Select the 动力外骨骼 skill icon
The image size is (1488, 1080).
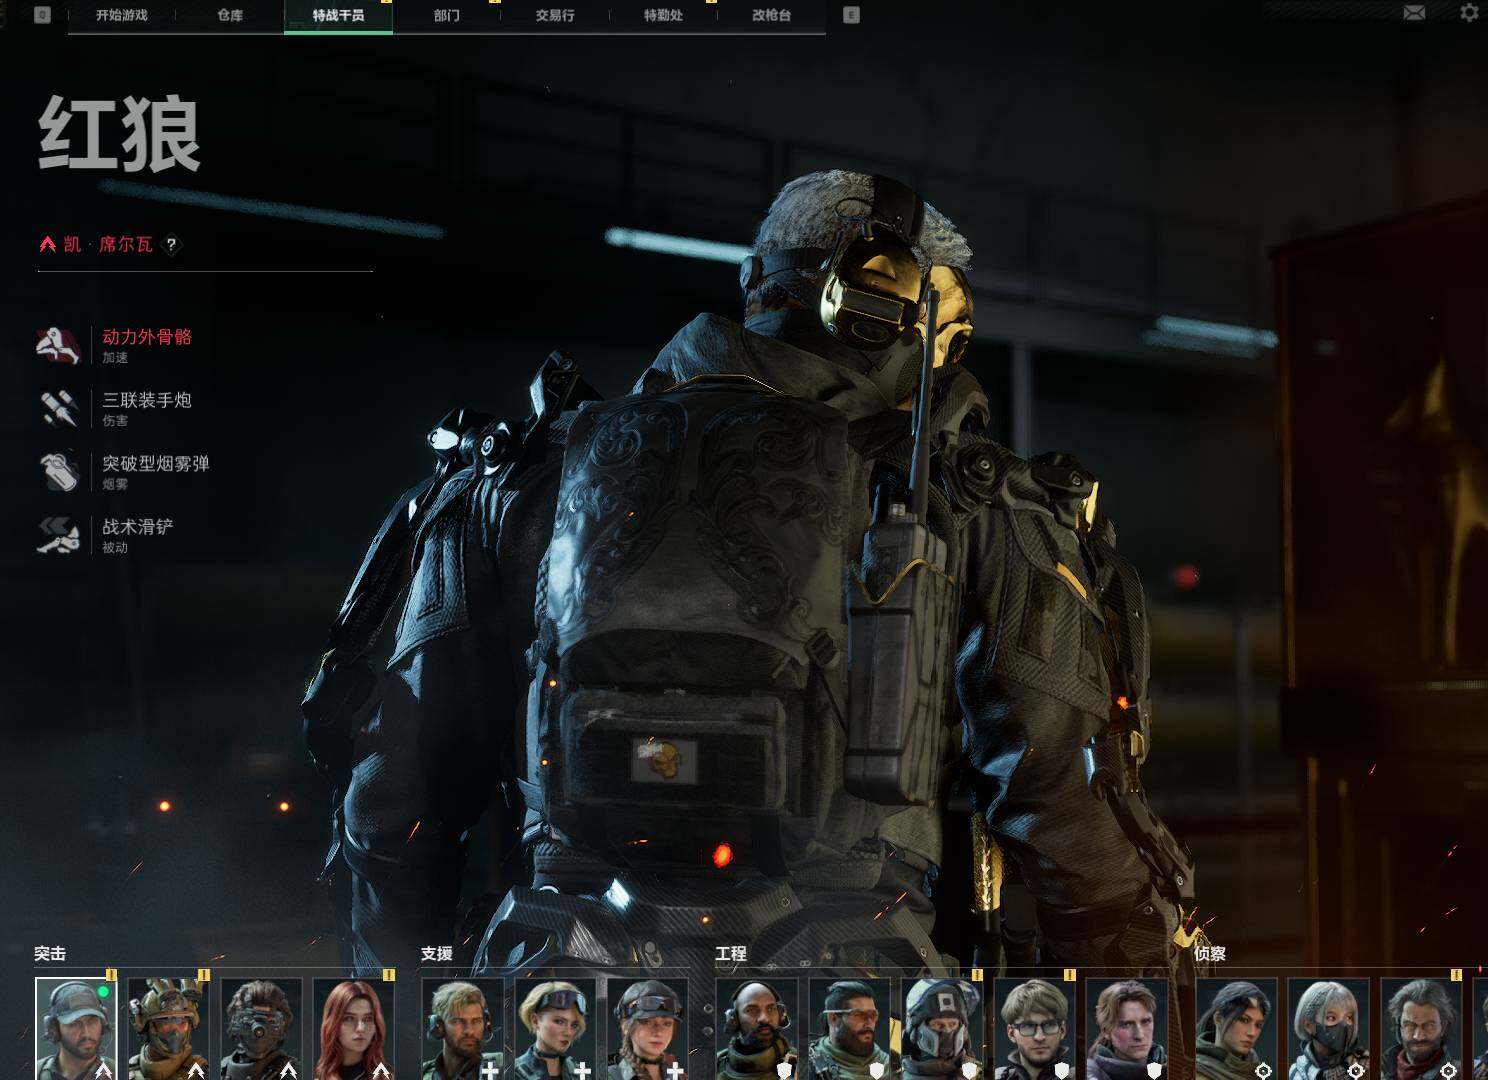pyautogui.click(x=58, y=345)
